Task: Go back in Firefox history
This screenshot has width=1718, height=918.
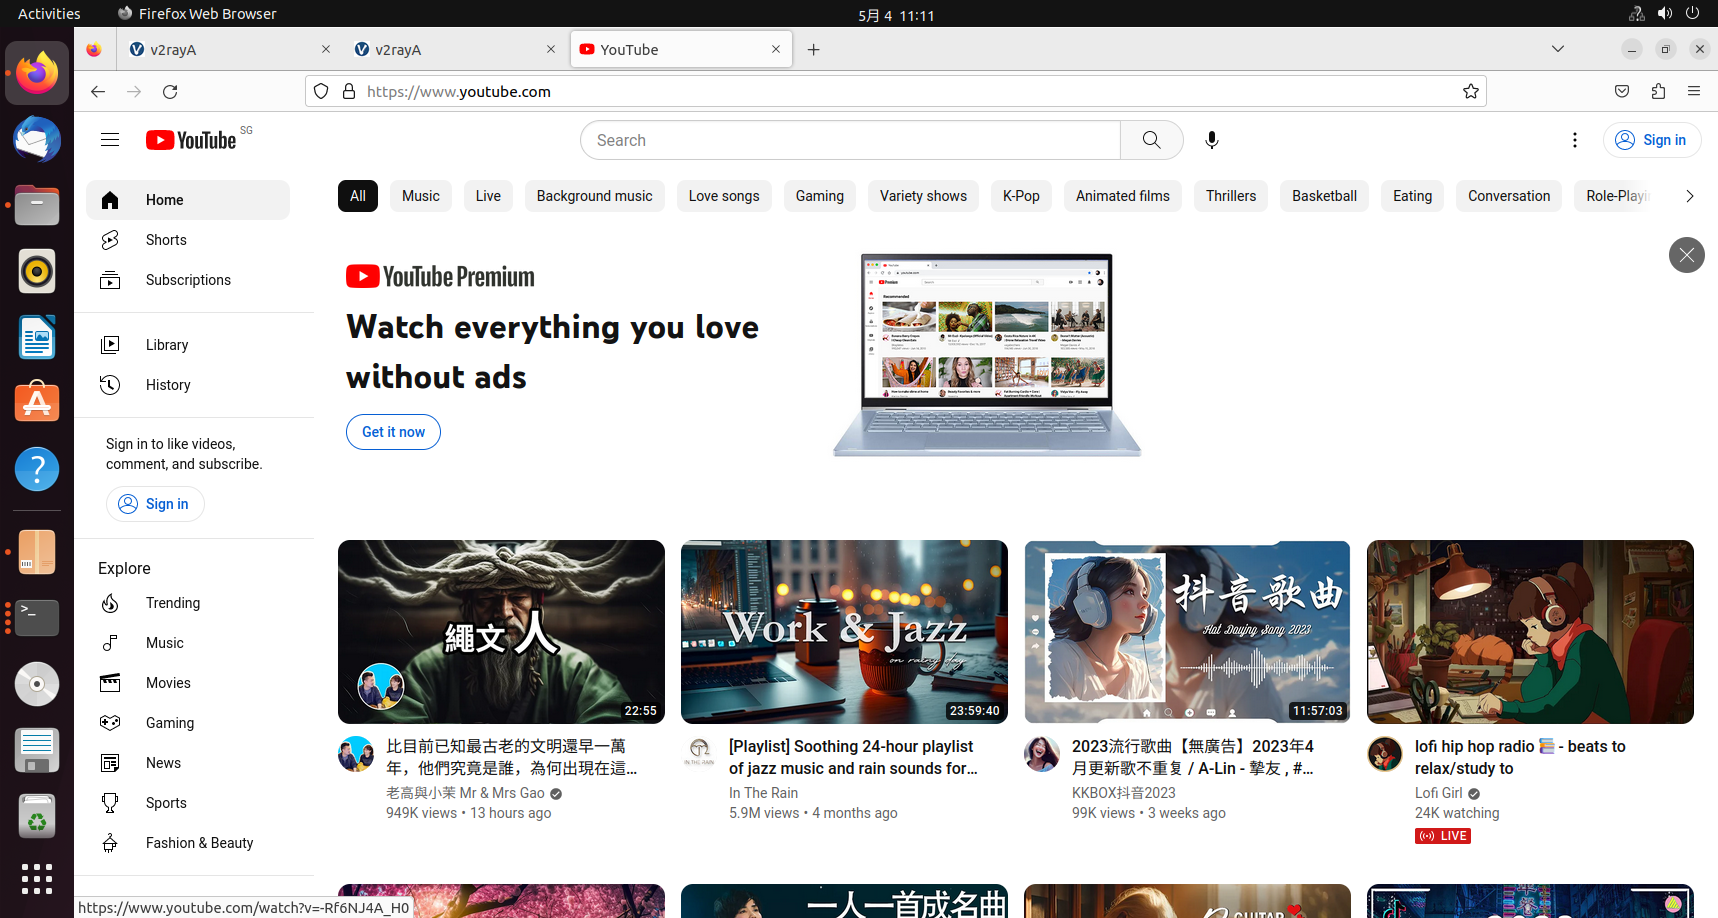Action: (x=97, y=91)
